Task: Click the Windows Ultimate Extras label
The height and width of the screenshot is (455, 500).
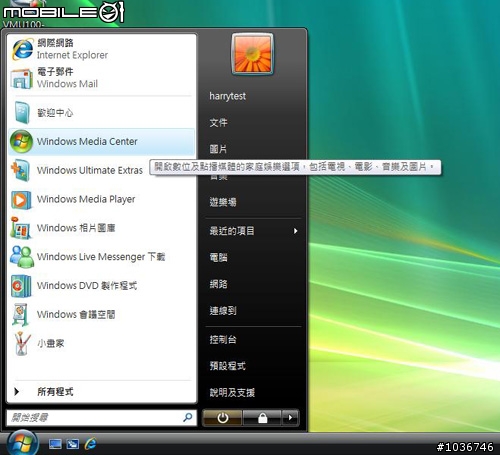Action: [90, 170]
